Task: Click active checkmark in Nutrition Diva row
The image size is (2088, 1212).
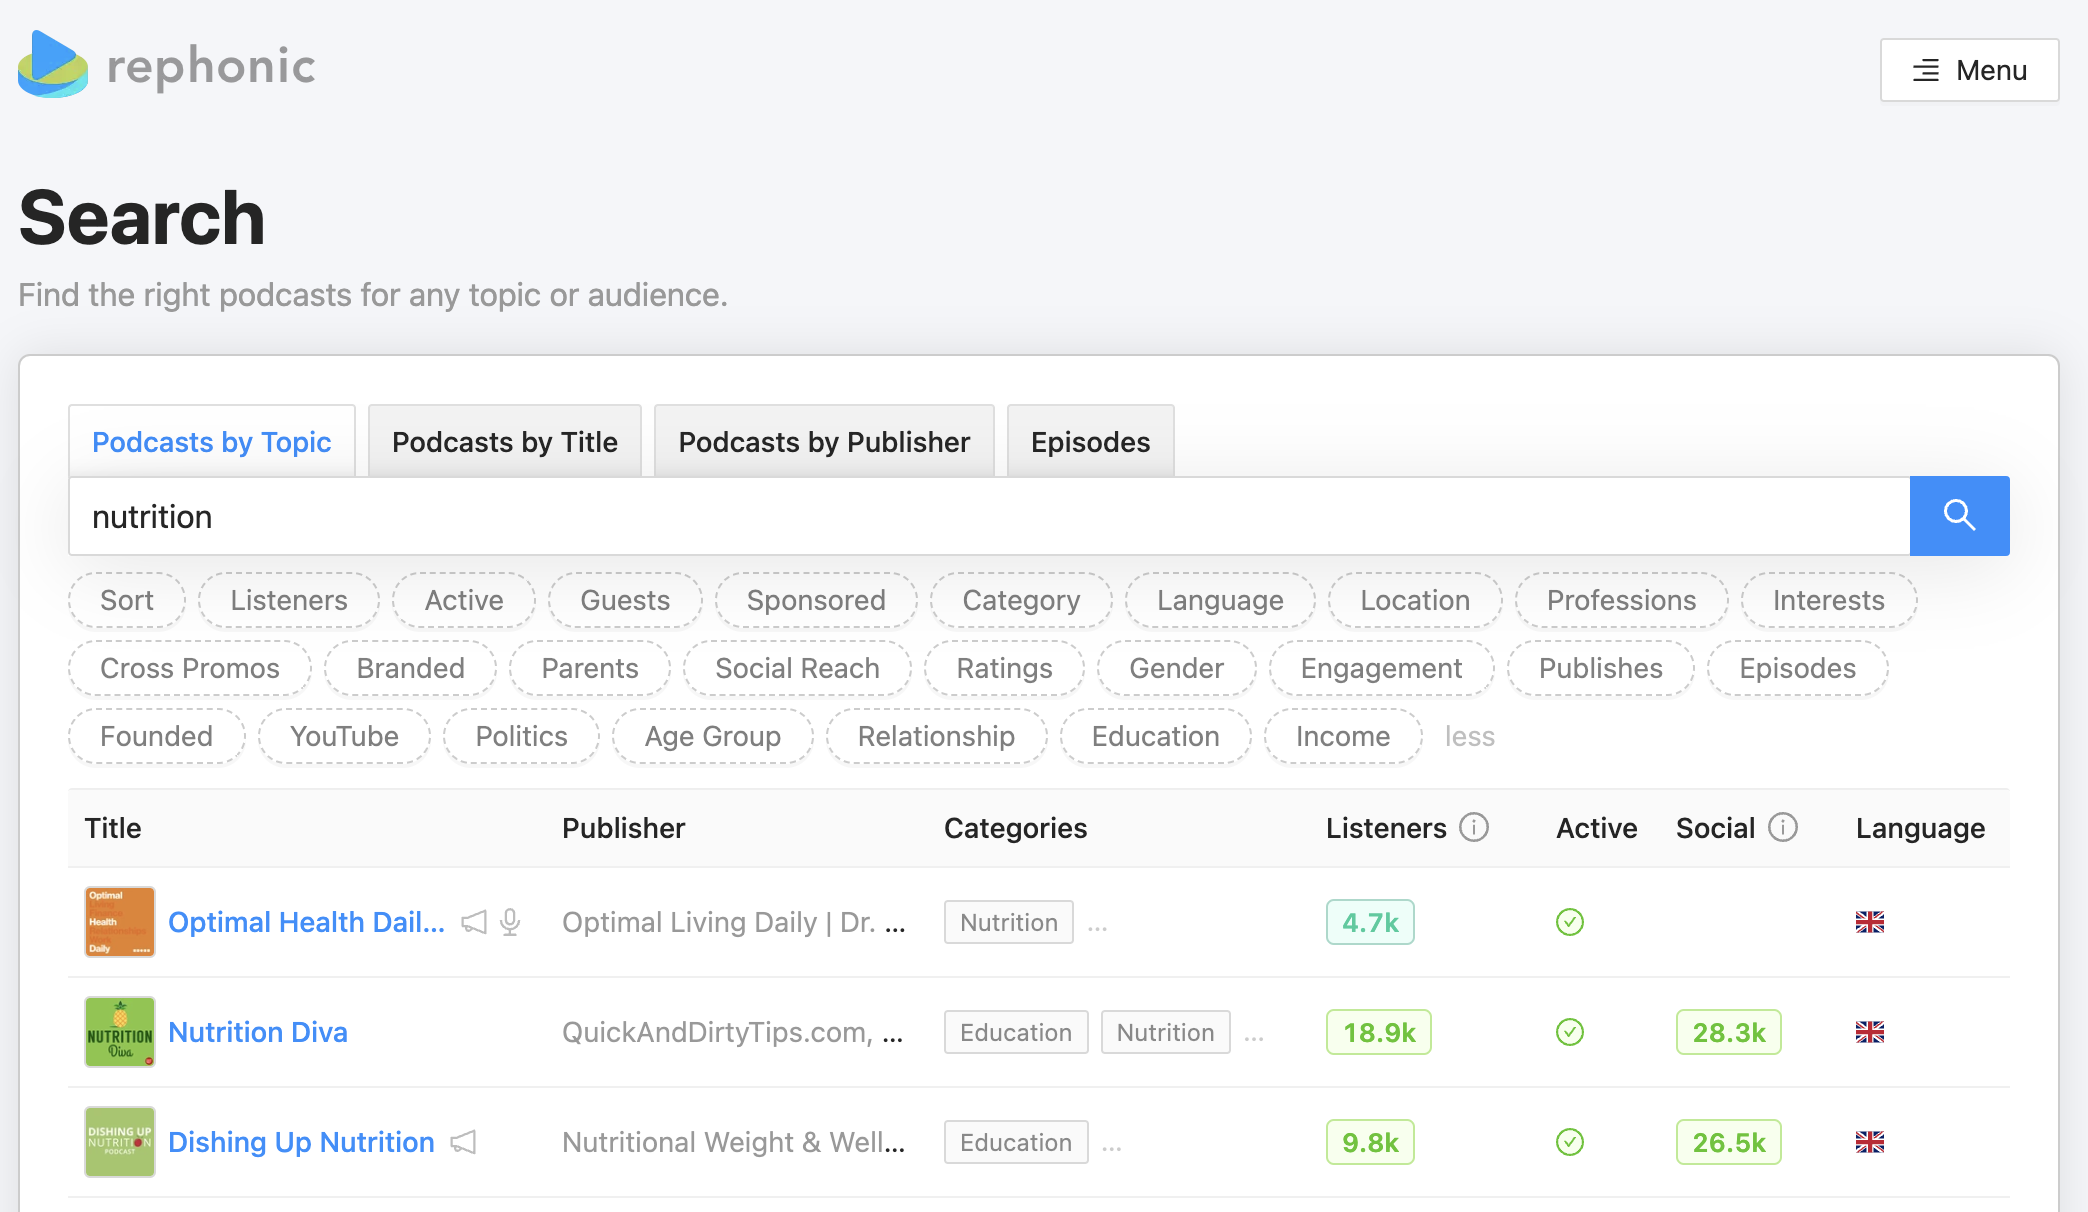Action: 1570,1032
